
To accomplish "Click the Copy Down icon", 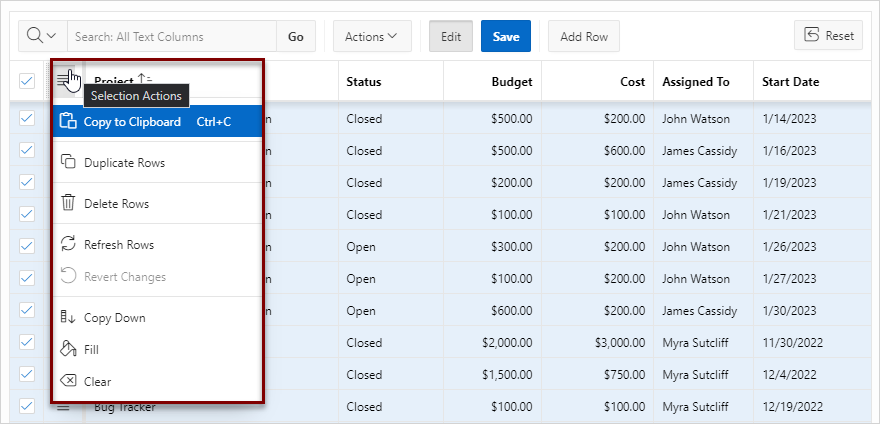I will pos(68,318).
